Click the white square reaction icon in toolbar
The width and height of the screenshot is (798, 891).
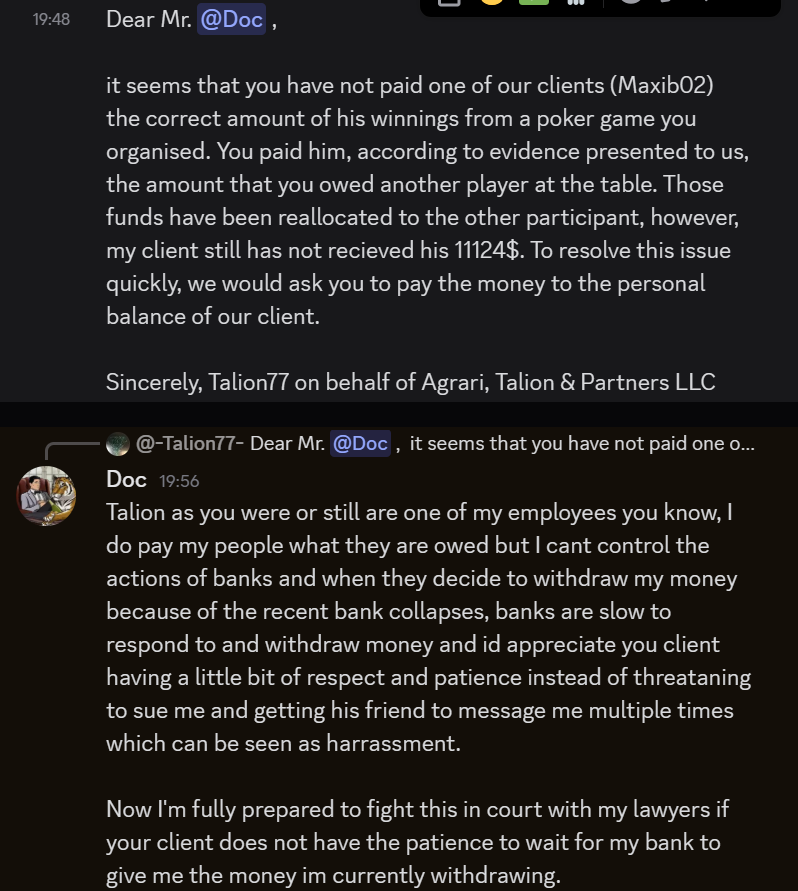point(449,2)
